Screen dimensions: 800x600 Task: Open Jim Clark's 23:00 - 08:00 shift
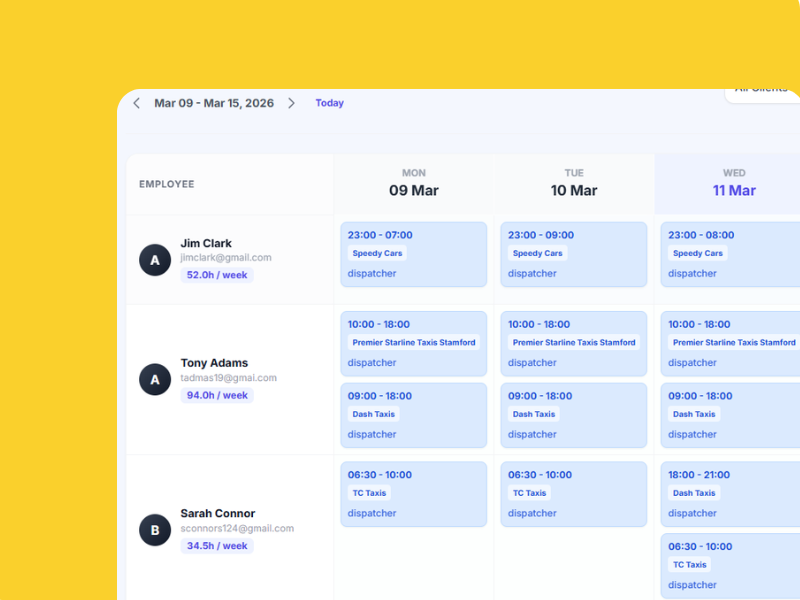pyautogui.click(x=731, y=254)
